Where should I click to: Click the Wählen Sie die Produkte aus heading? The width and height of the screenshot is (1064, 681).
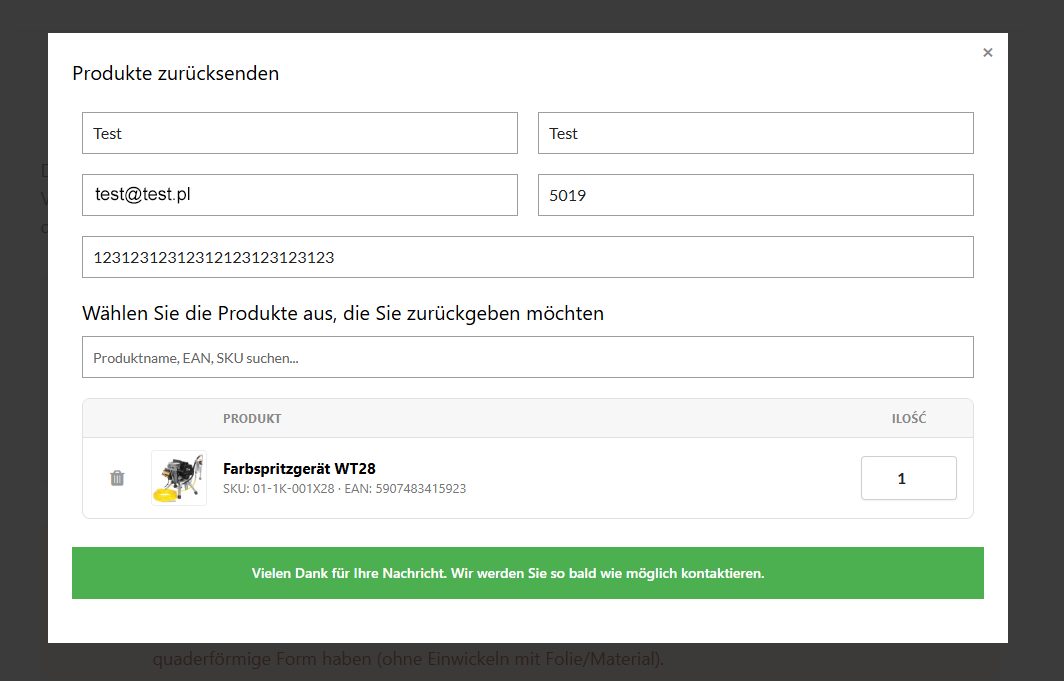click(x=343, y=313)
